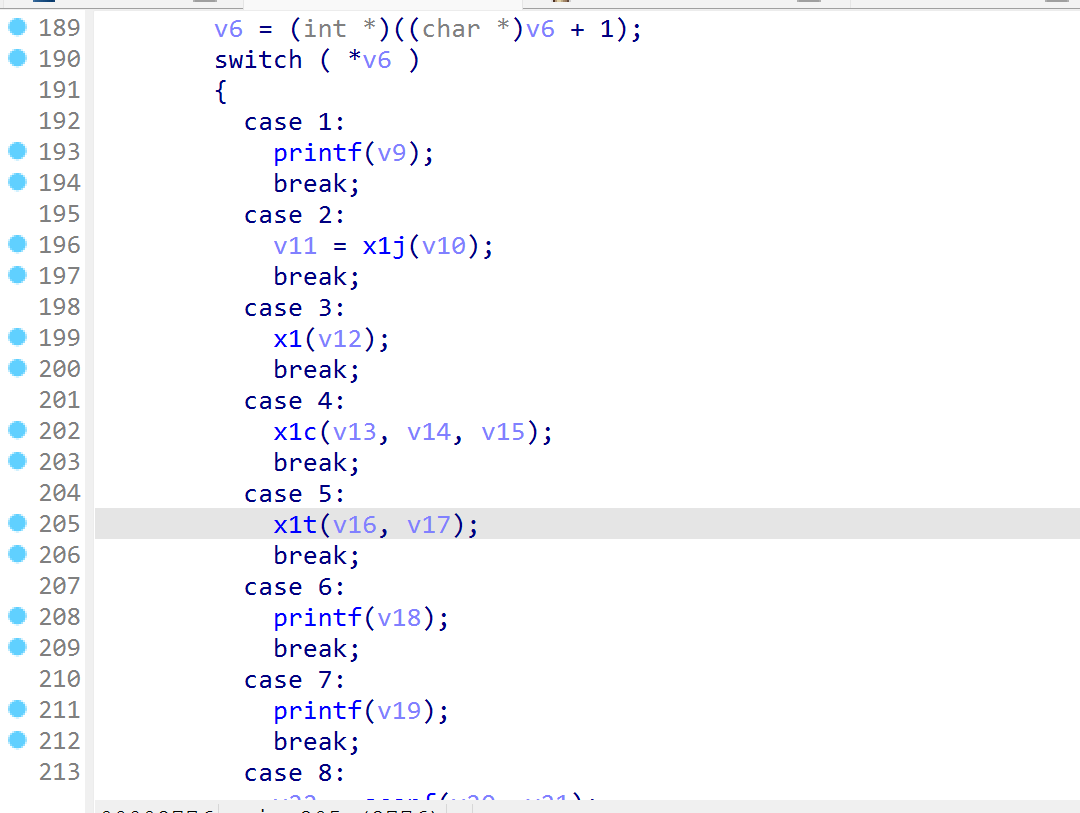This screenshot has width=1080, height=813.
Task: Enable breakpoint at line 211
Action: coord(17,710)
